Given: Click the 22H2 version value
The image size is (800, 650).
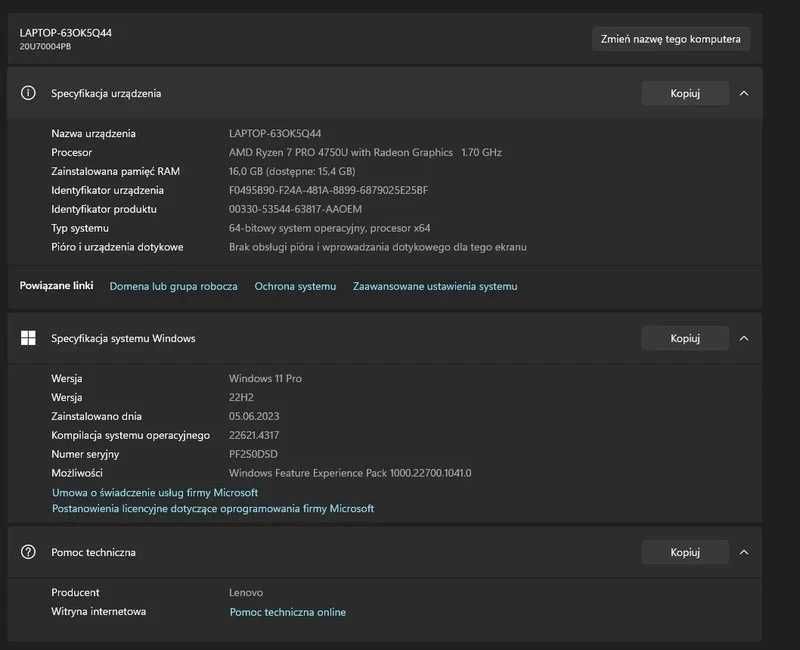Looking at the screenshot, I should (x=241, y=397).
